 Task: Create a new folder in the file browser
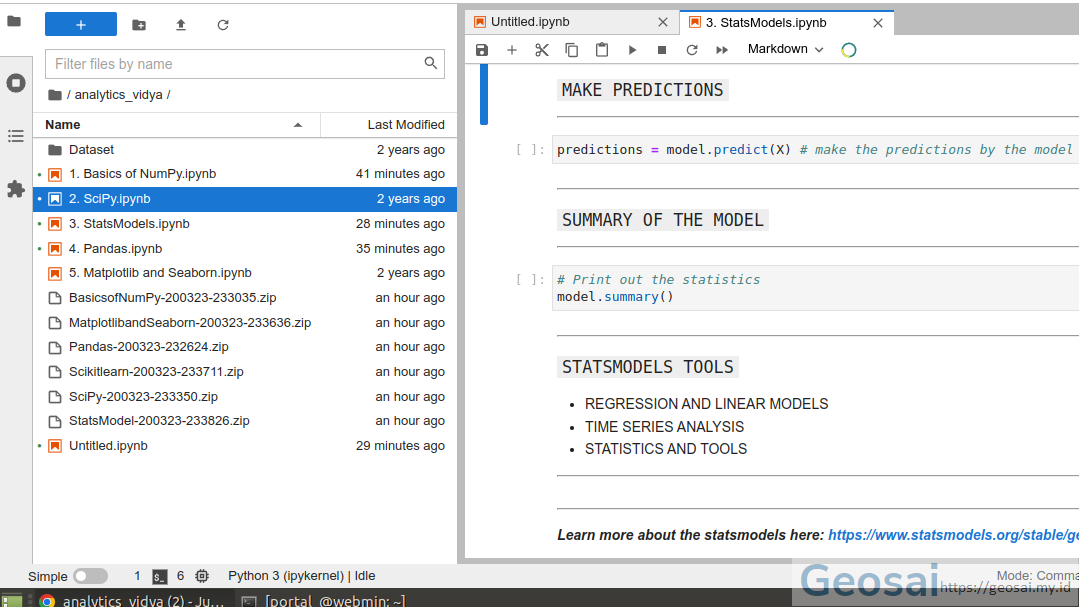click(x=139, y=23)
